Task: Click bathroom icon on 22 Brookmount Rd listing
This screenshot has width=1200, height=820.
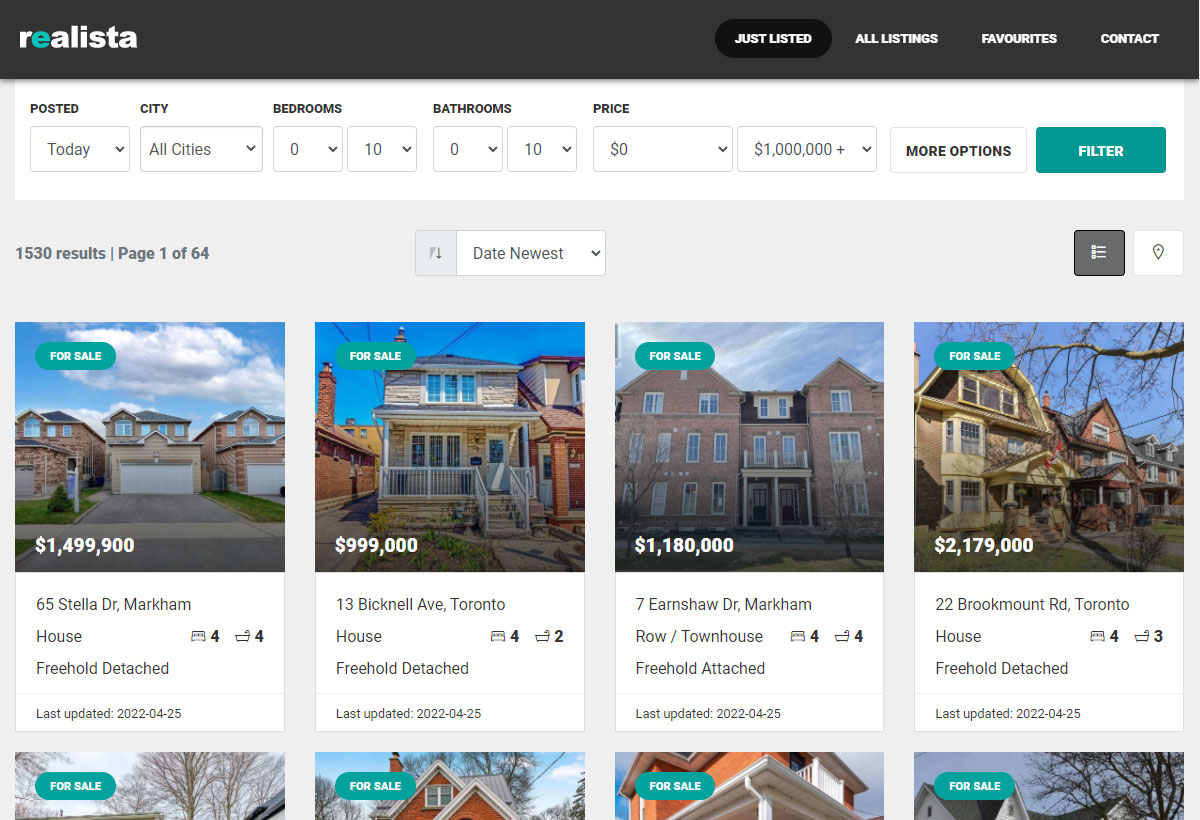Action: (x=1142, y=636)
